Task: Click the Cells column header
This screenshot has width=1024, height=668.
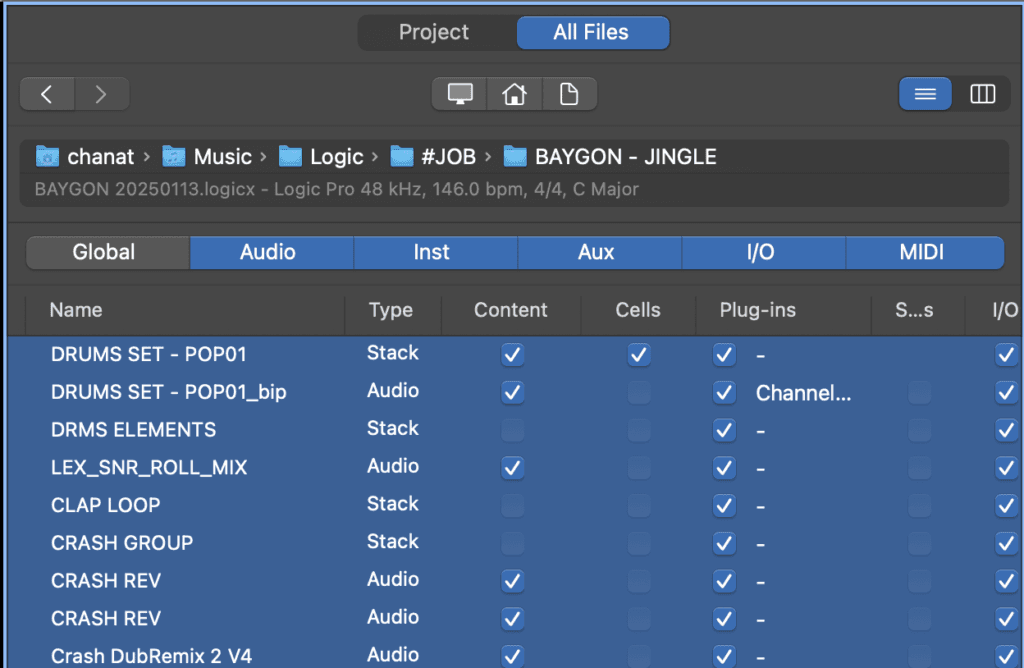Action: (x=638, y=310)
